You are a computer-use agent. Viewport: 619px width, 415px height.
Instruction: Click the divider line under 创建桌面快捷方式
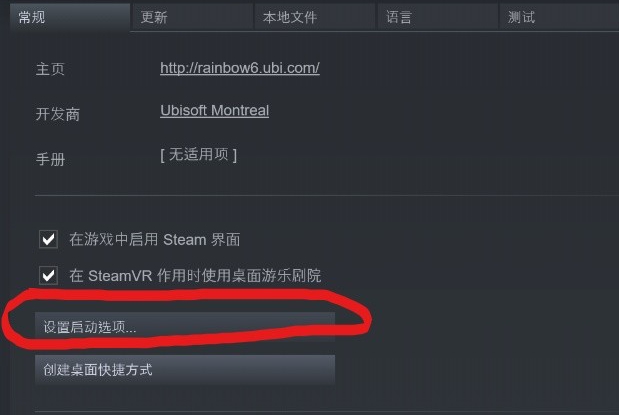pyautogui.click(x=327, y=412)
